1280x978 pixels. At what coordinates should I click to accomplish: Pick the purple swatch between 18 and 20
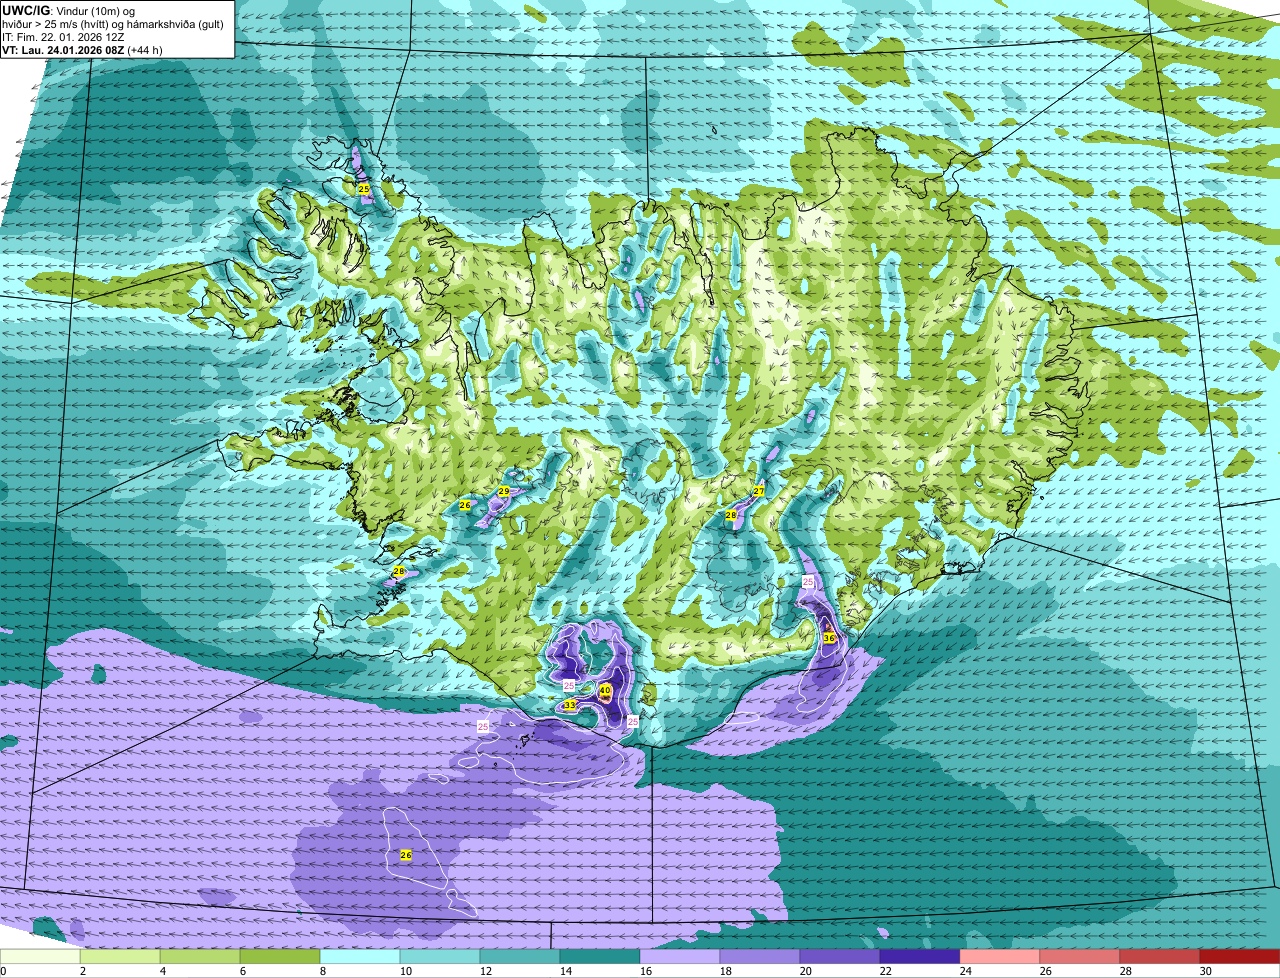[x=760, y=956]
